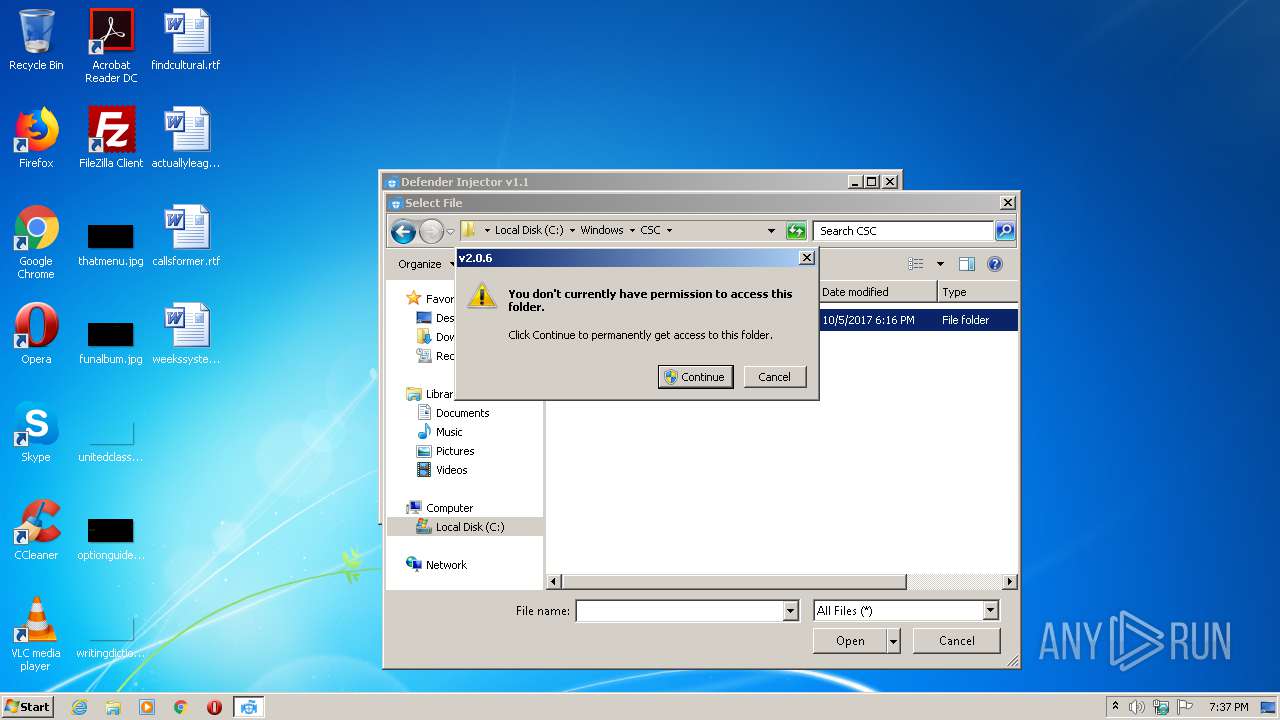The image size is (1280, 720).
Task: Click the volume speaker tray icon
Action: point(1137,707)
